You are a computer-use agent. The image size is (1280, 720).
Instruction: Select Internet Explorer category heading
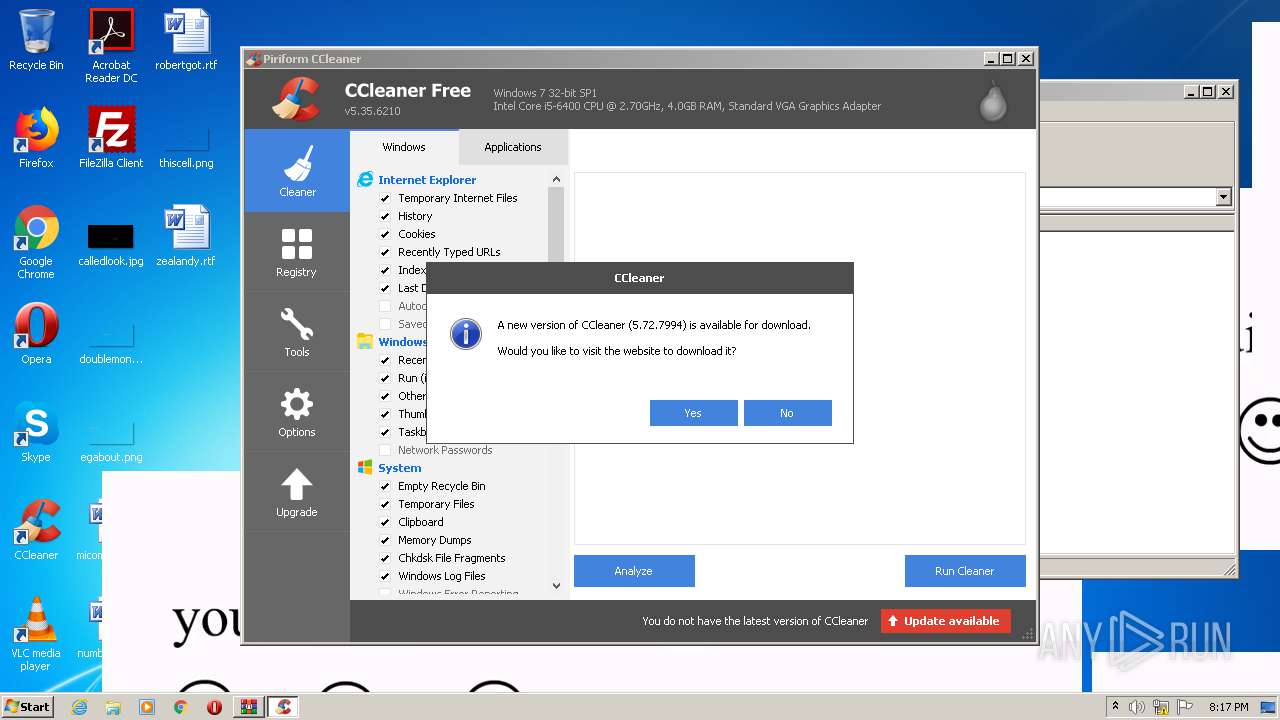[x=427, y=180]
